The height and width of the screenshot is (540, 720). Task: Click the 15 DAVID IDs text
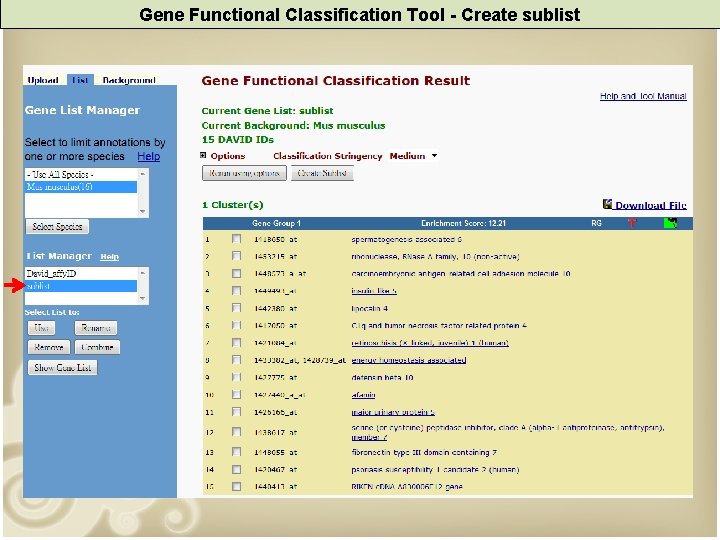coord(238,140)
